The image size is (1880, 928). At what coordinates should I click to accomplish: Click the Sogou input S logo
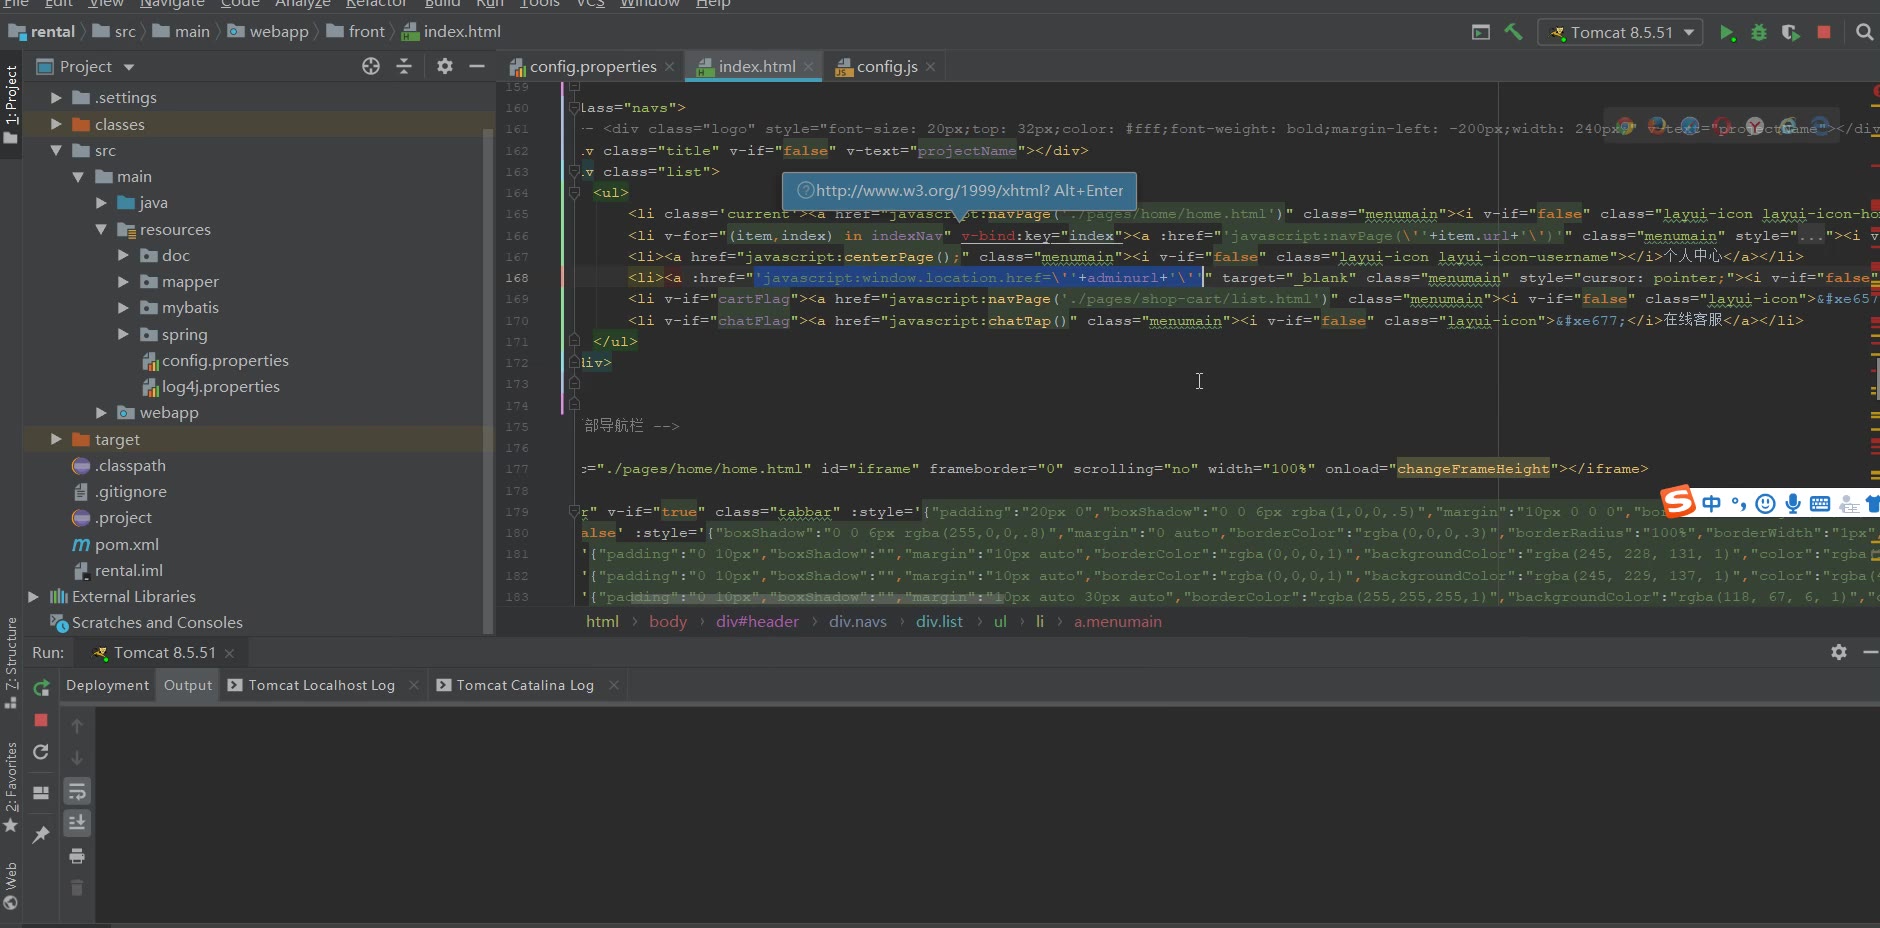click(1679, 502)
